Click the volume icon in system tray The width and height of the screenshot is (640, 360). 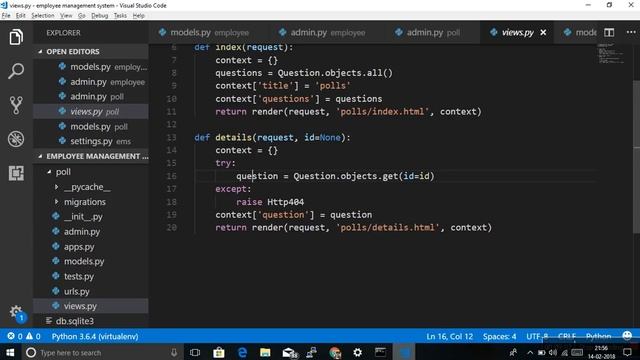click(553, 352)
